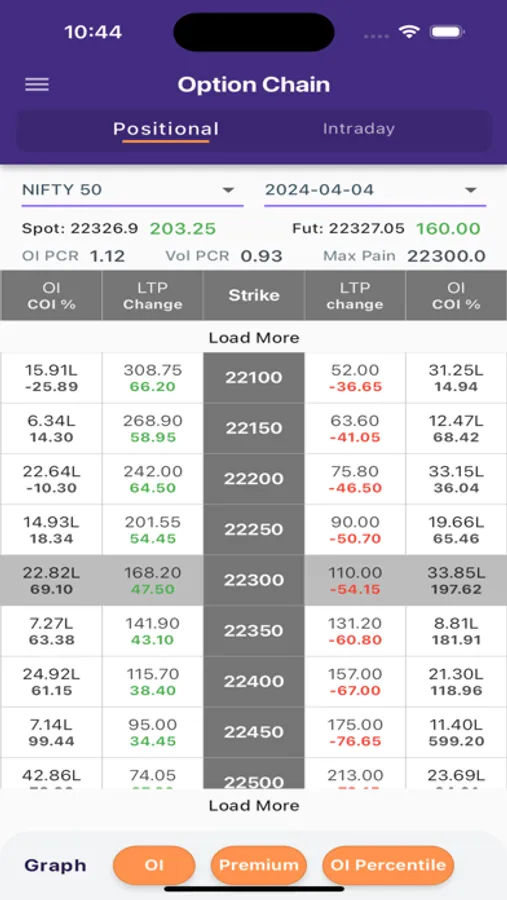
Task: Tap the put LTP cell 52.00
Action: pos(355,378)
